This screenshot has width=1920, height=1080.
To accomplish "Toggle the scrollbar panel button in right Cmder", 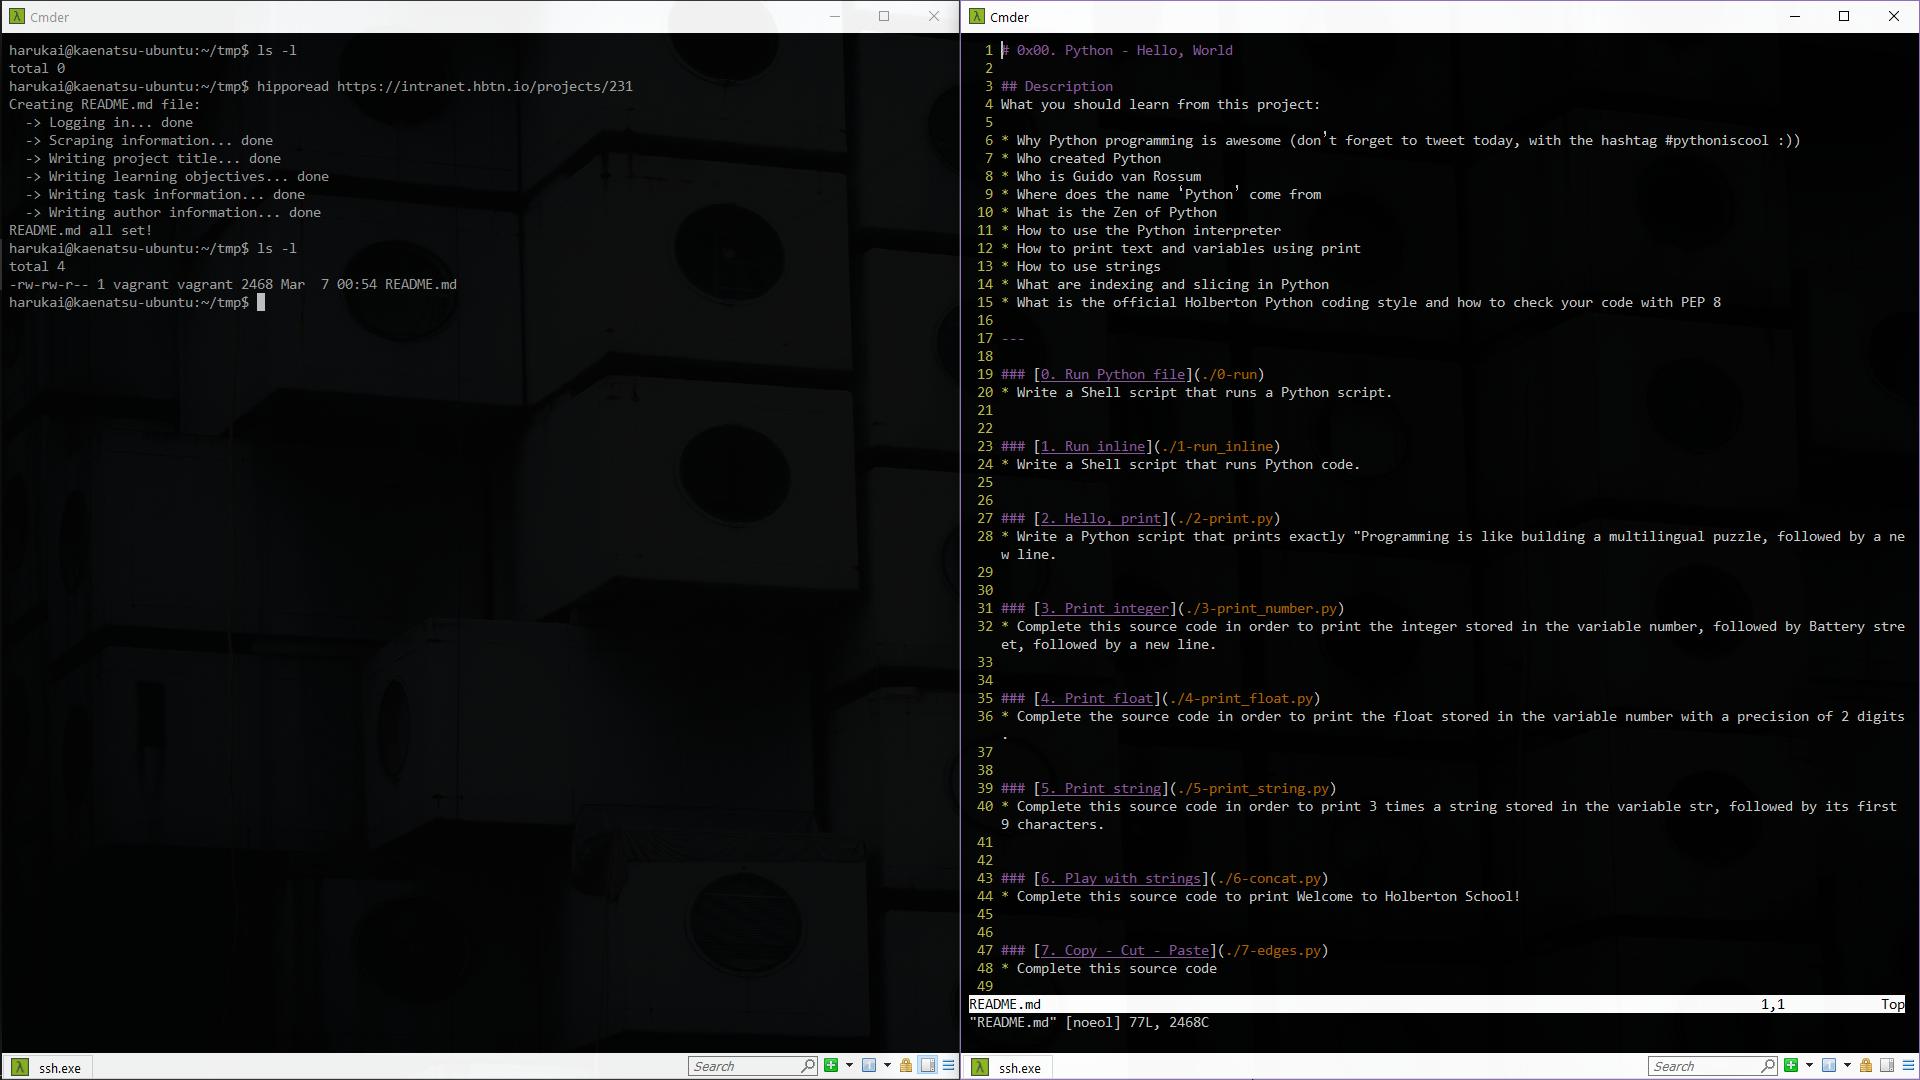I will [x=1887, y=1065].
